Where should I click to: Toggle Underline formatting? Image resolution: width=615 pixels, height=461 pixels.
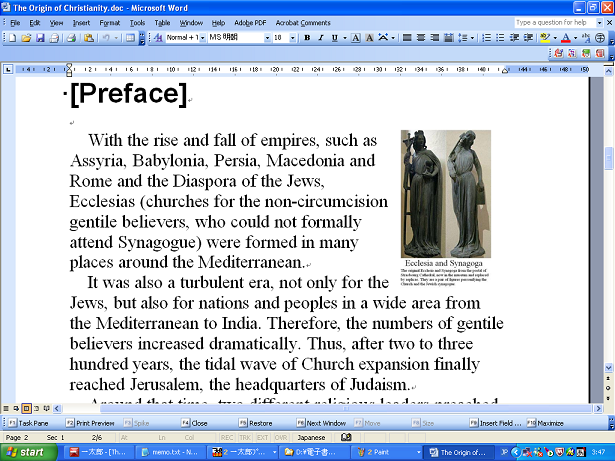click(x=334, y=38)
